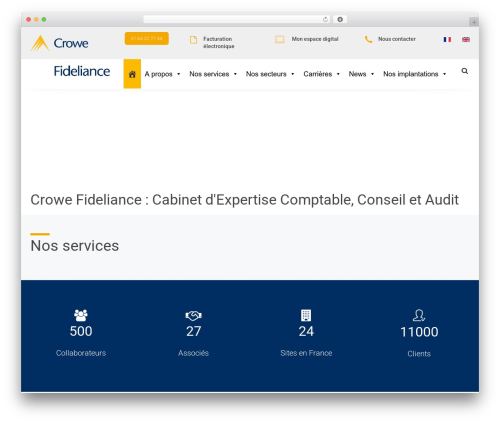Click the 500 collaborators figure
Viewport: 500px width, 423px height.
pyautogui.click(x=81, y=331)
